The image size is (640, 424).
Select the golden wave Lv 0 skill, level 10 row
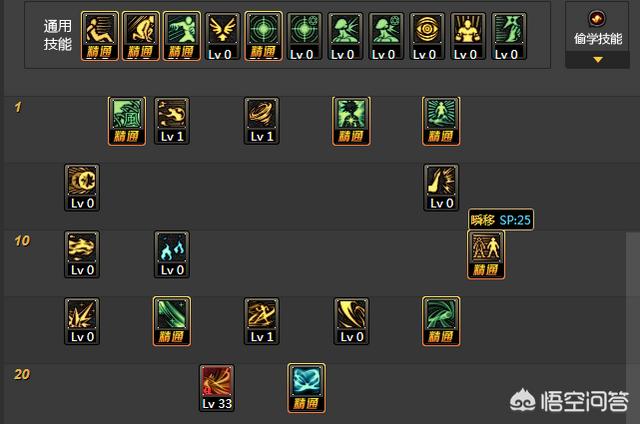pos(82,255)
